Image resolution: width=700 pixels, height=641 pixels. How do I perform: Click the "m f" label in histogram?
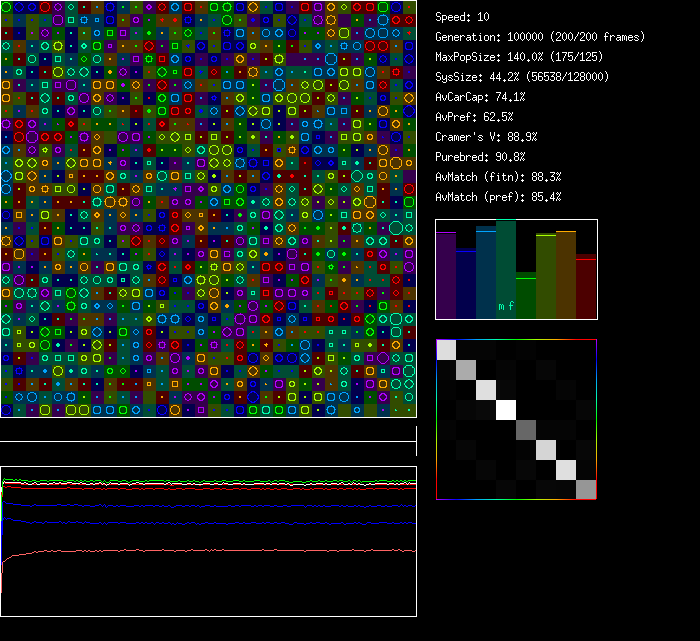pyautogui.click(x=506, y=307)
